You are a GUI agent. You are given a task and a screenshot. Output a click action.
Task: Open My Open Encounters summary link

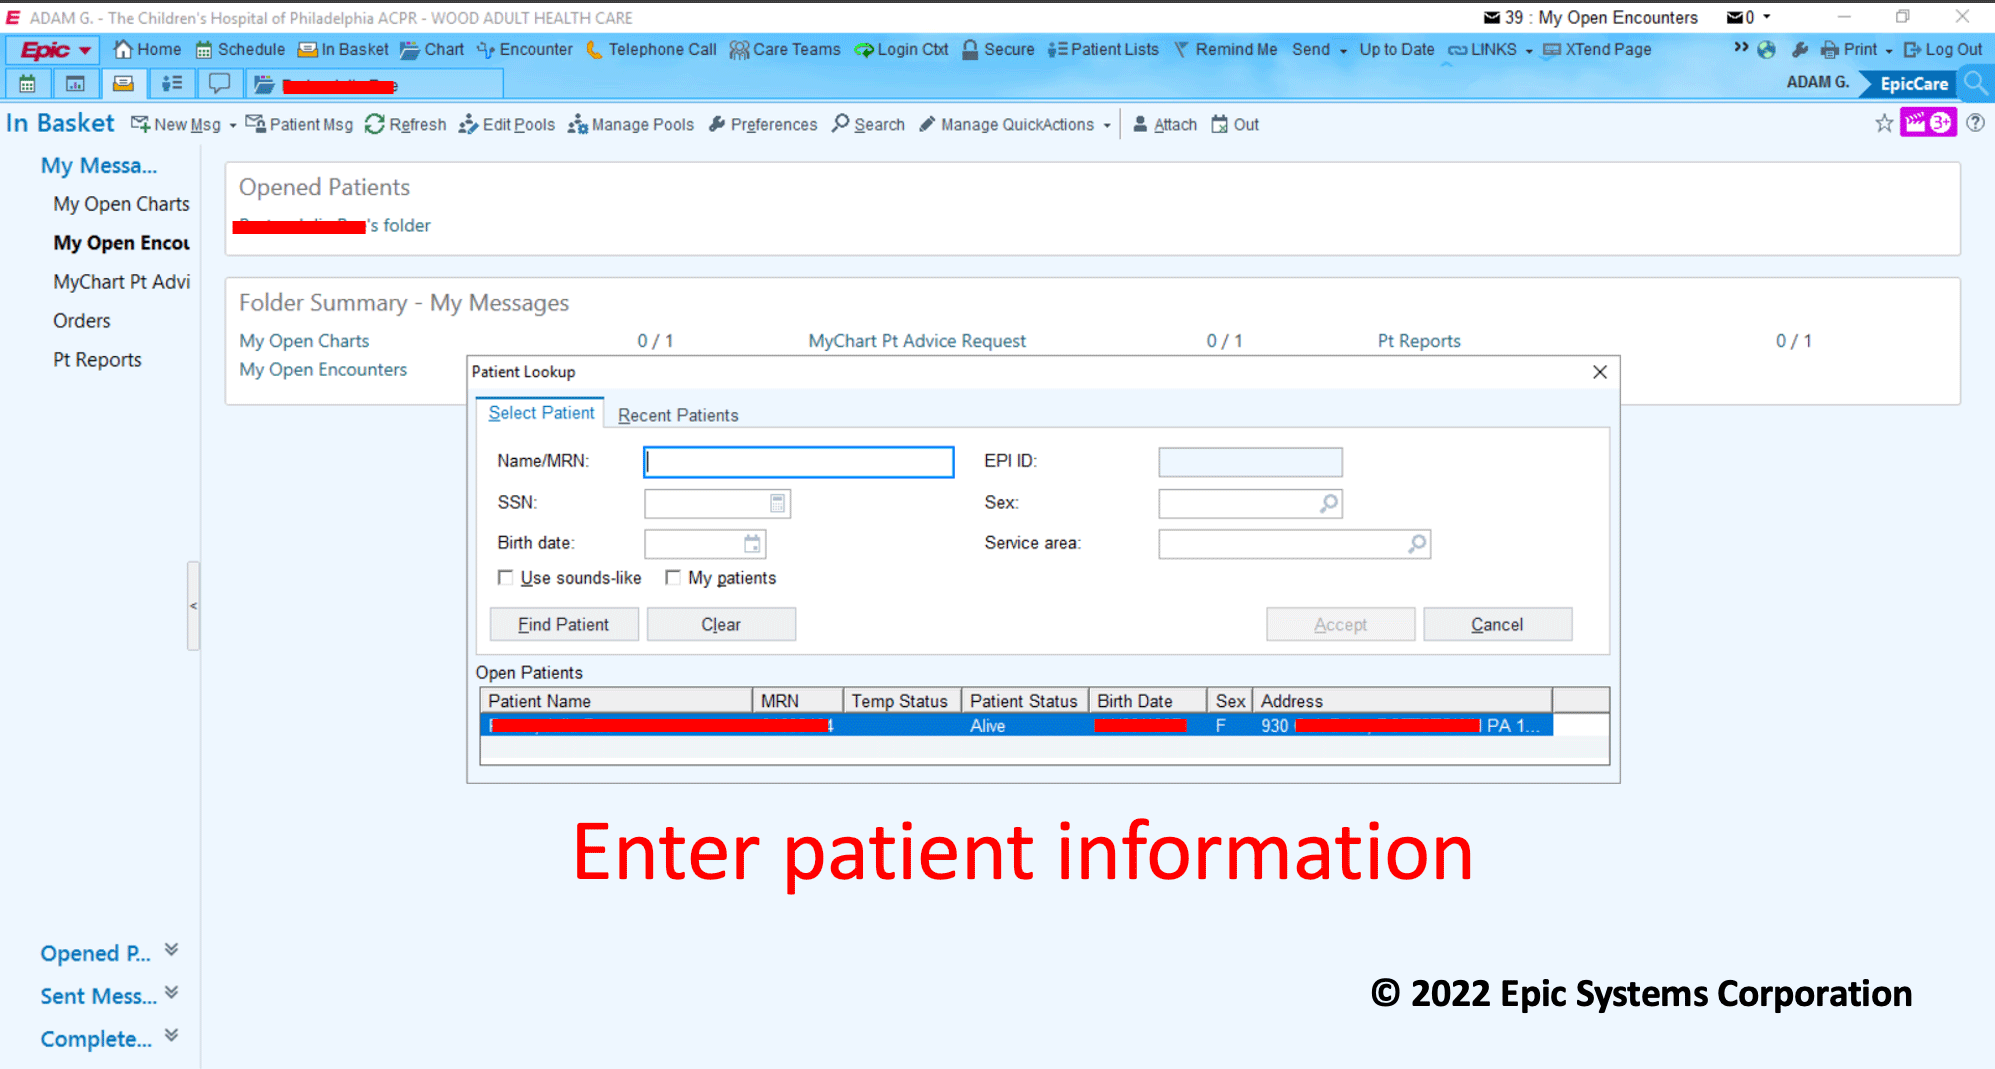tap(323, 370)
